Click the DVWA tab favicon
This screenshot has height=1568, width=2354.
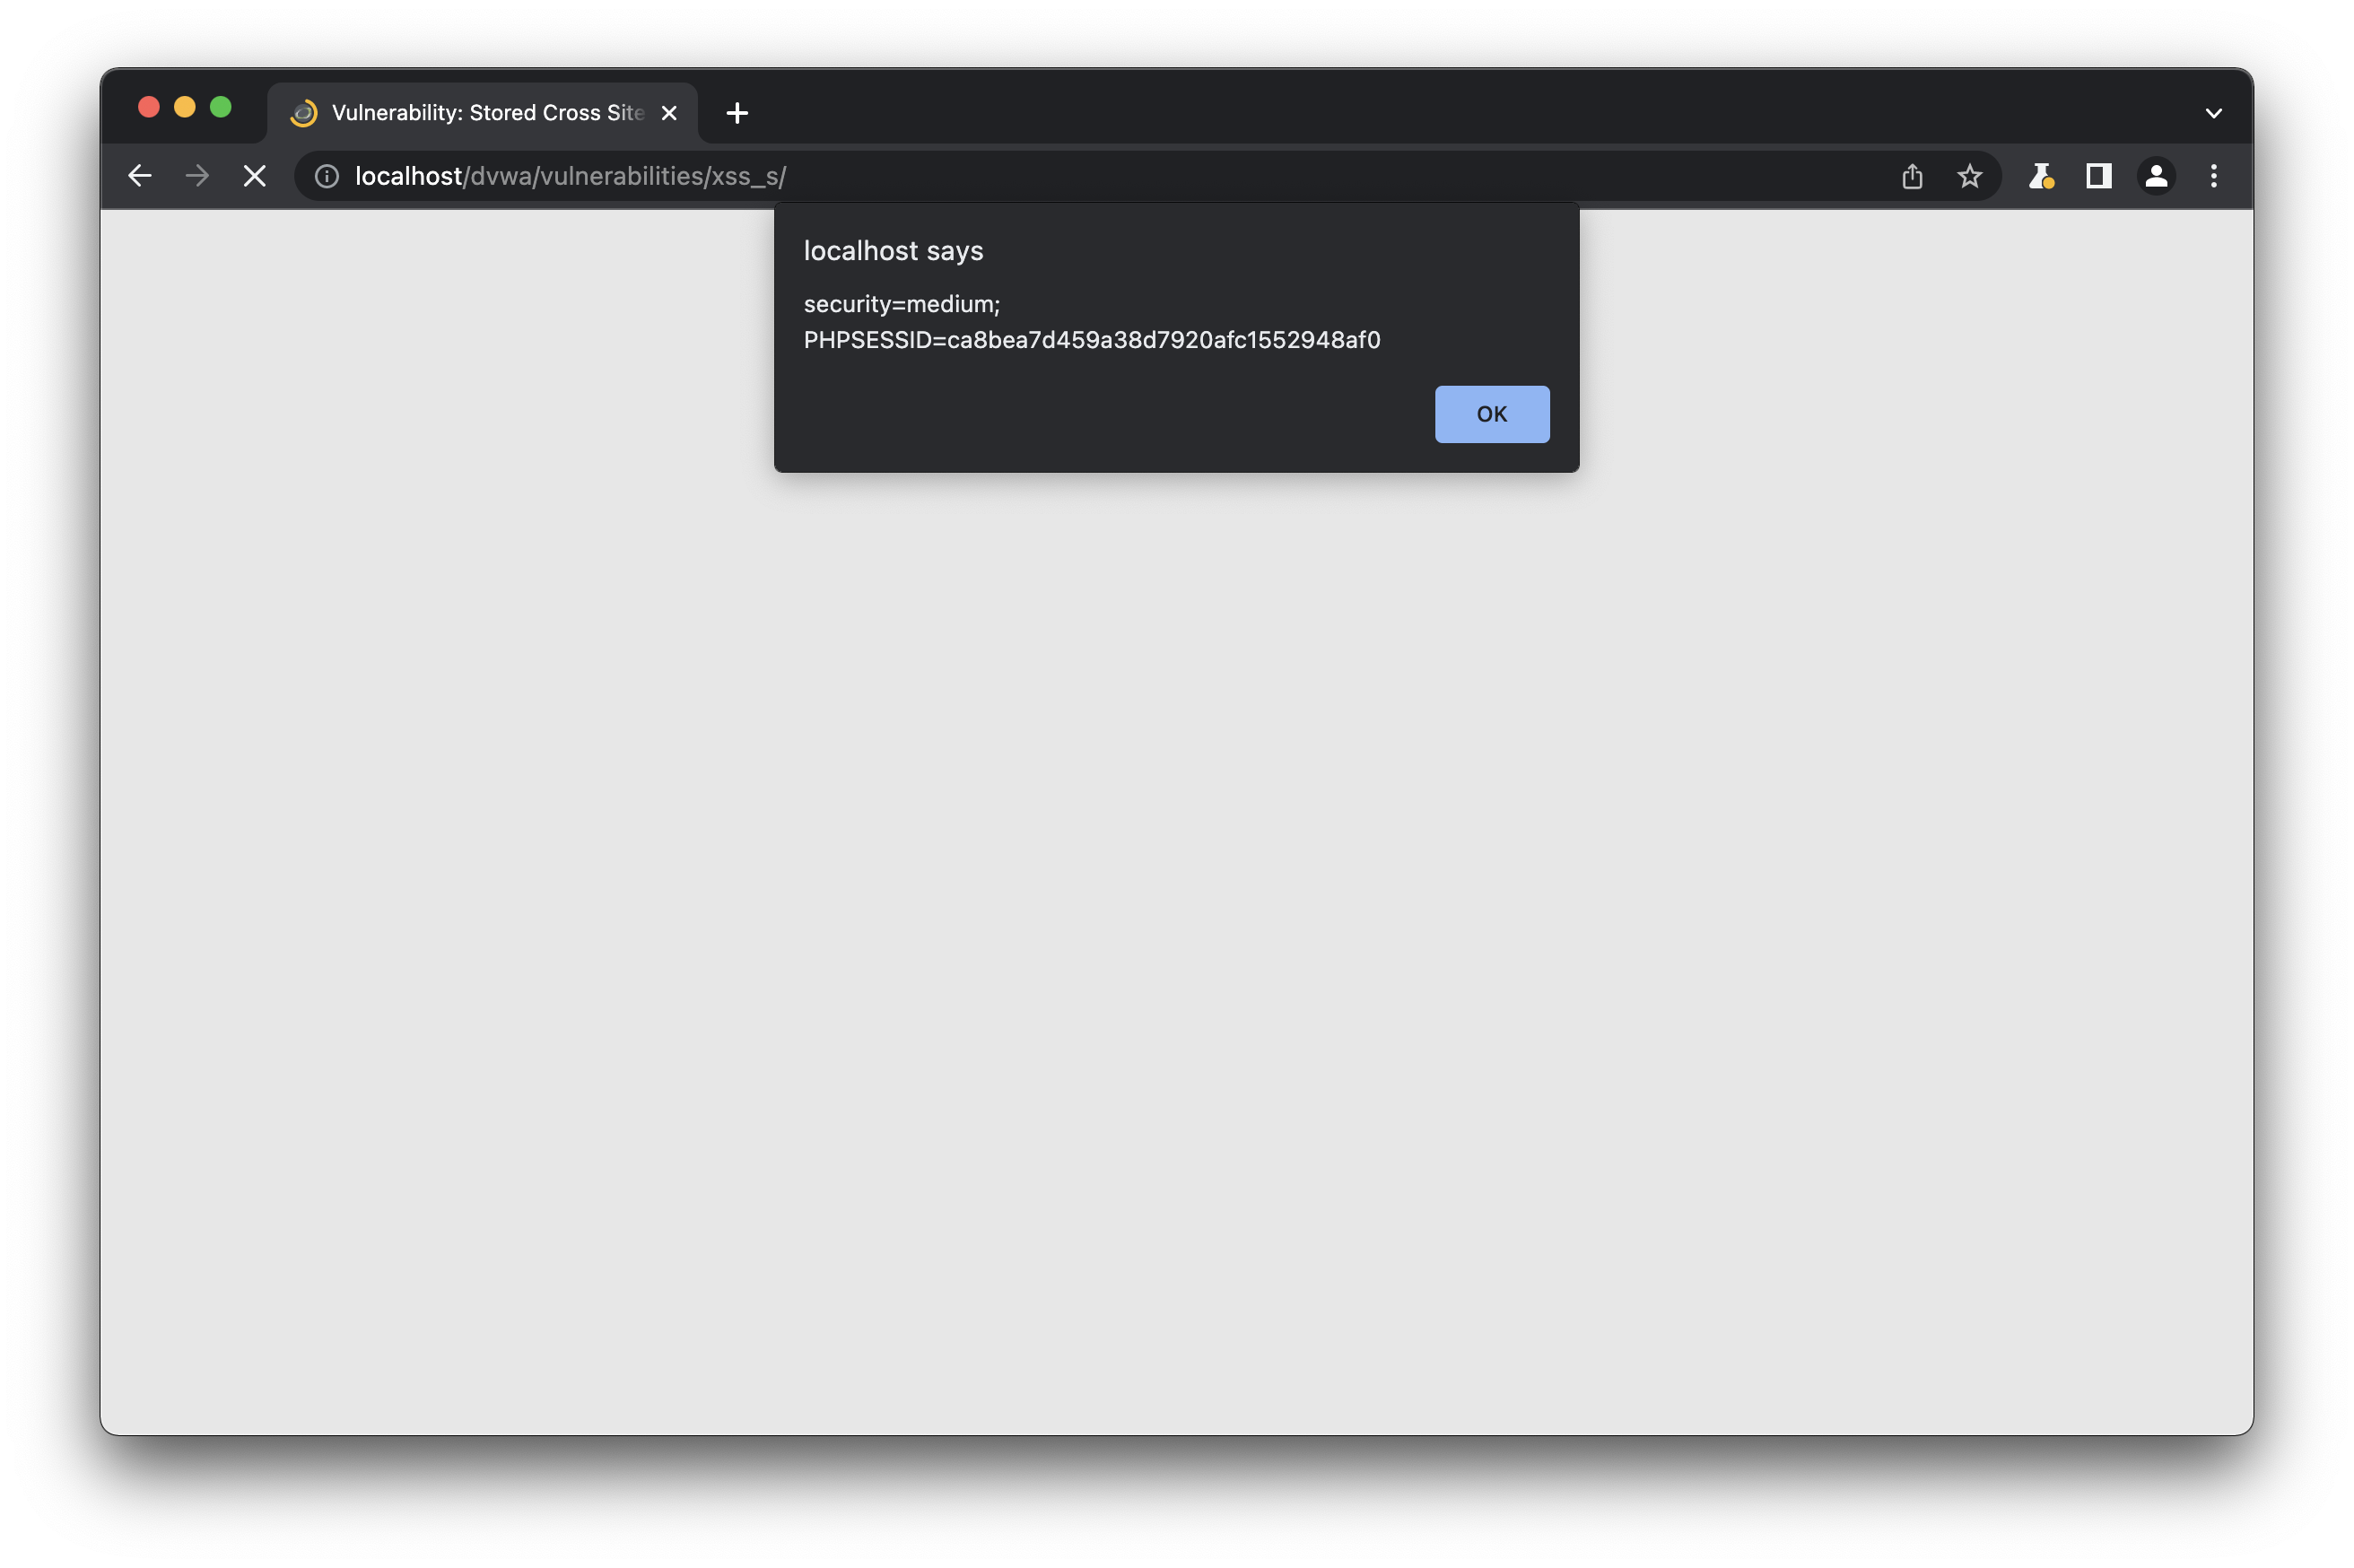click(x=304, y=113)
